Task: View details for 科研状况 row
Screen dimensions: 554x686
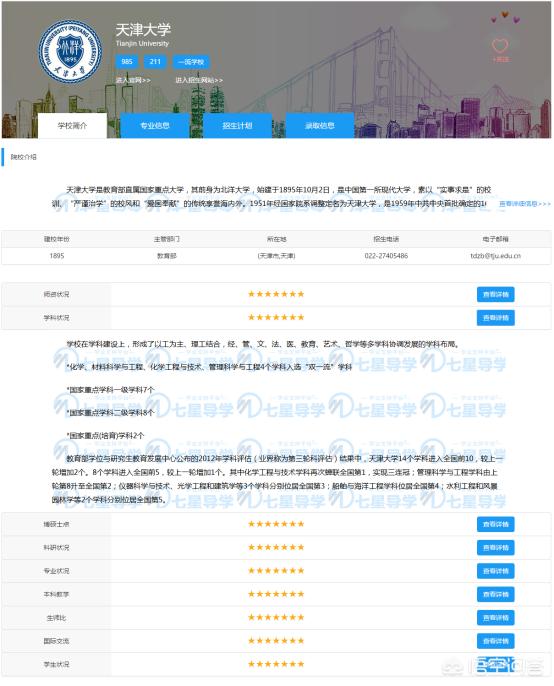Action: pyautogui.click(x=495, y=548)
